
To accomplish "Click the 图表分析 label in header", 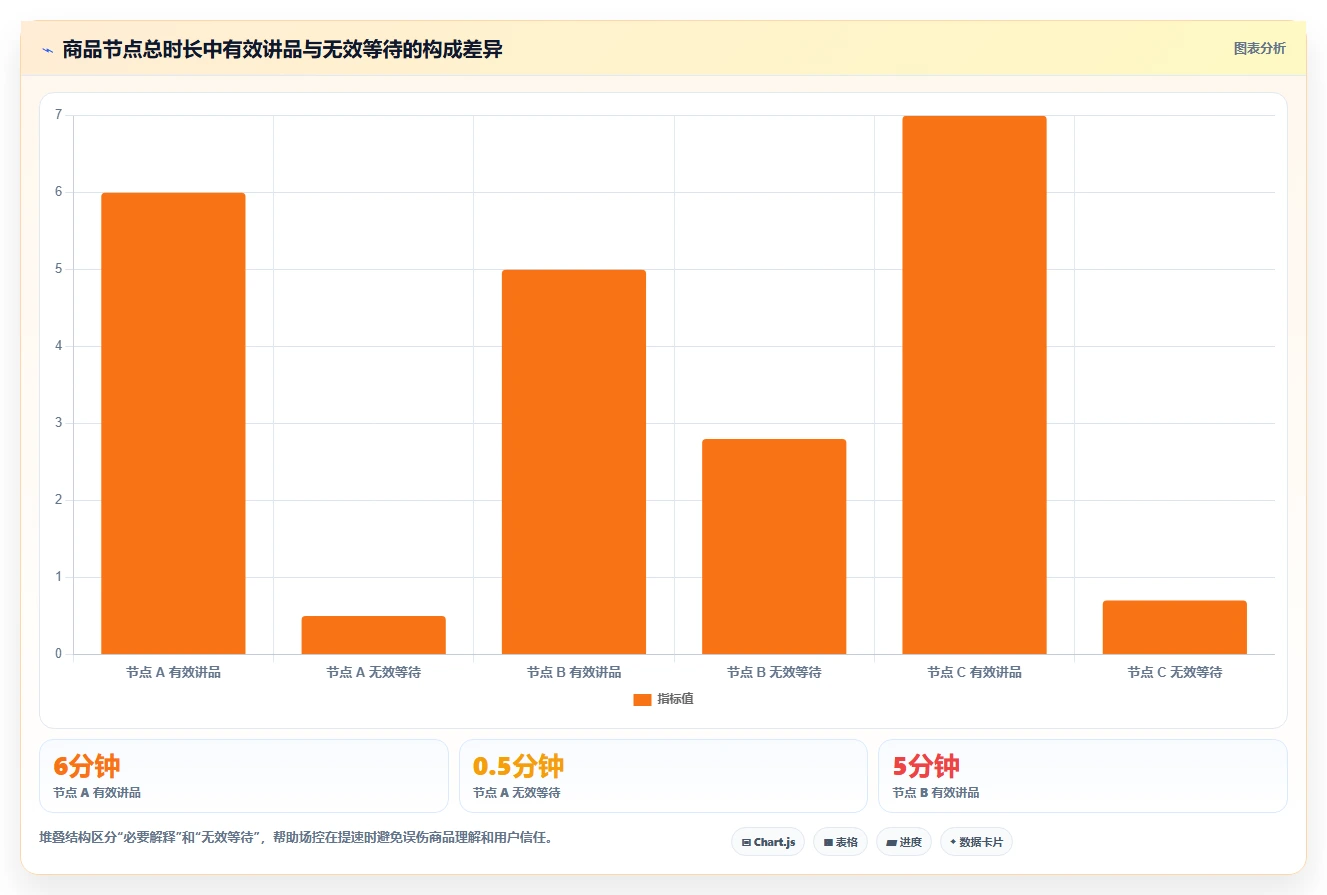I will coord(1259,48).
